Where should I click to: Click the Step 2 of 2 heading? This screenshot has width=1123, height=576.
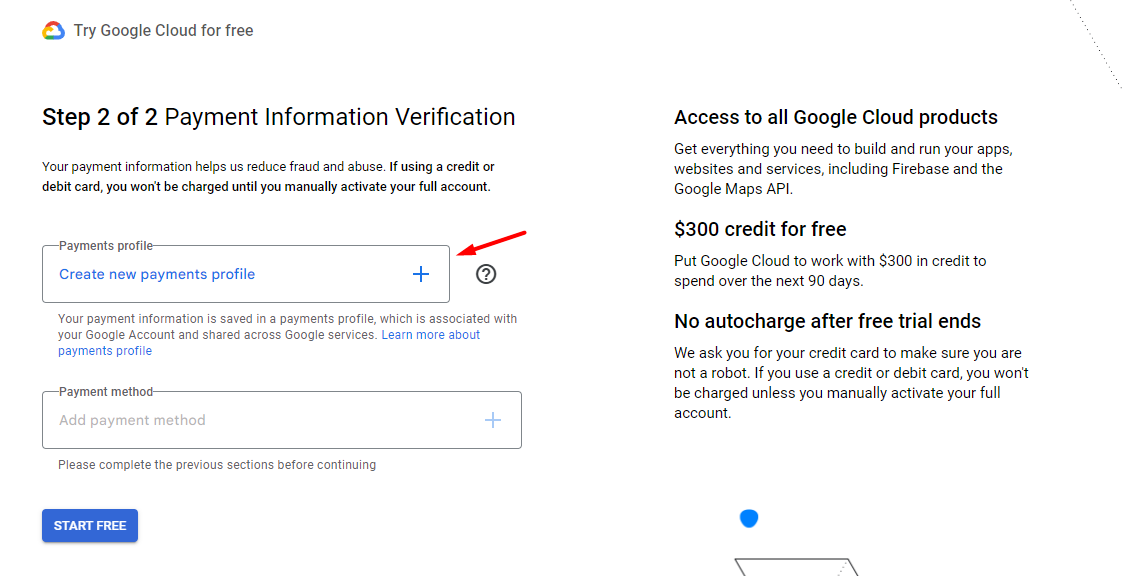[x=279, y=117]
